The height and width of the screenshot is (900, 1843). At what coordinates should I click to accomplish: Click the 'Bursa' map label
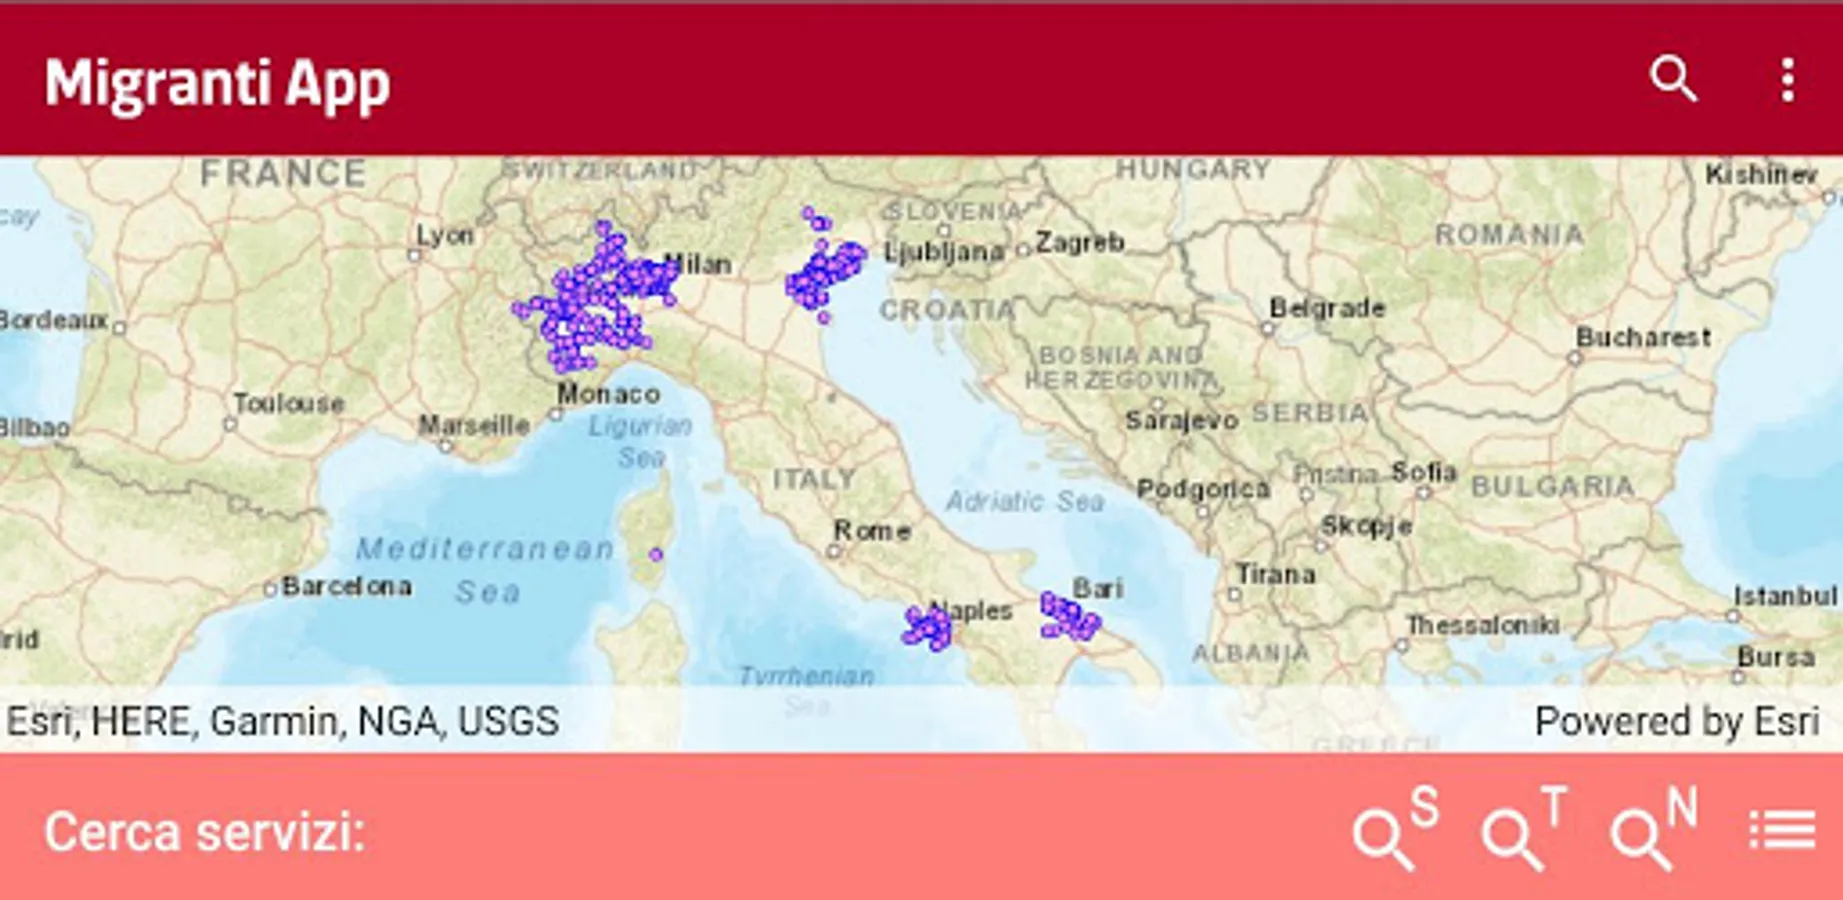(x=1776, y=657)
